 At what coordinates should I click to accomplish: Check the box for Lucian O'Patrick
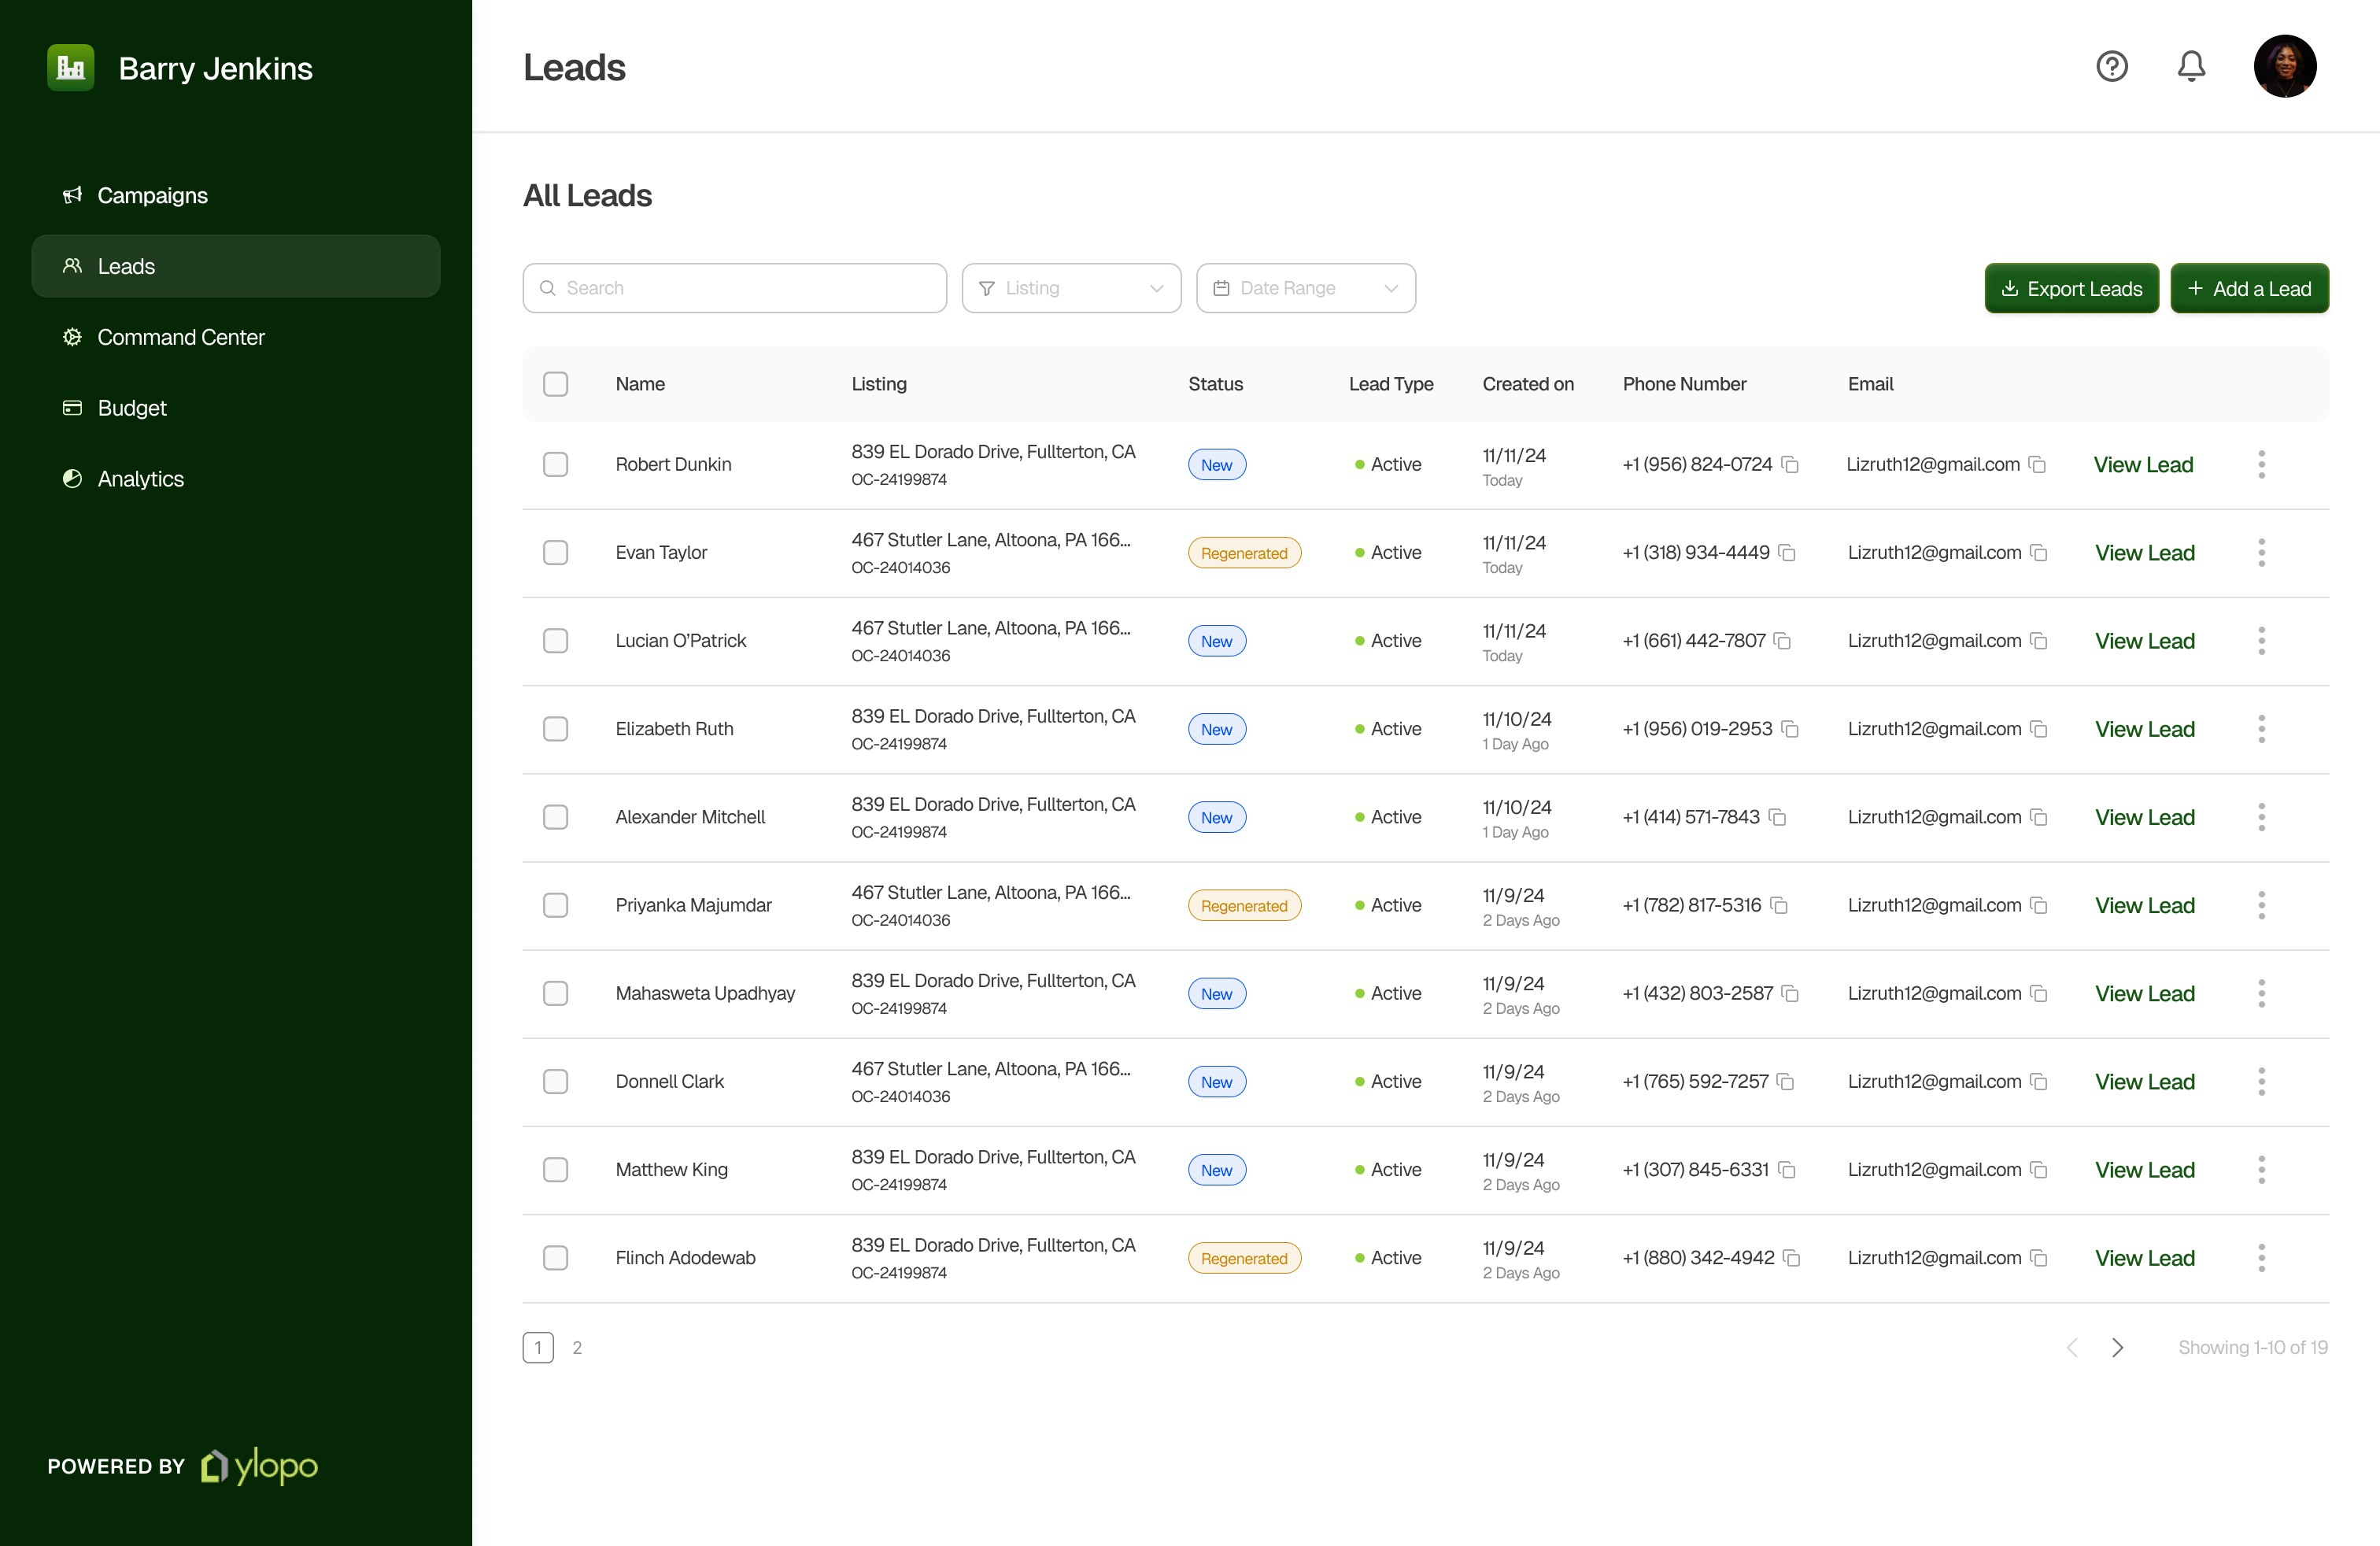(x=555, y=641)
